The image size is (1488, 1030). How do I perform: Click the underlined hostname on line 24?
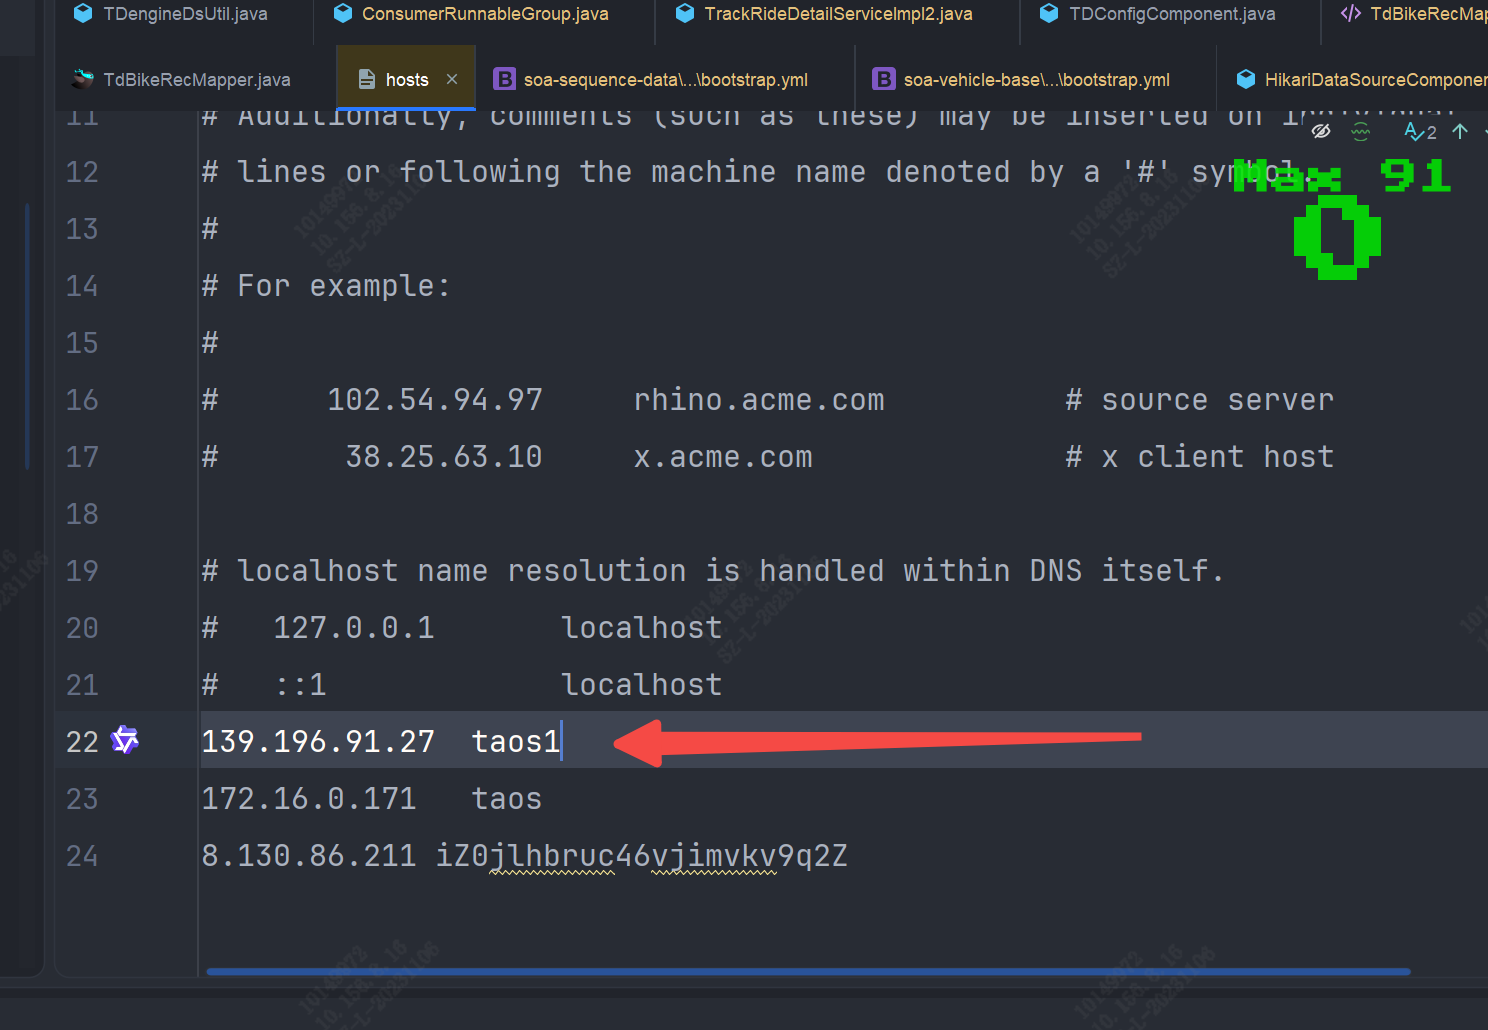(x=641, y=856)
